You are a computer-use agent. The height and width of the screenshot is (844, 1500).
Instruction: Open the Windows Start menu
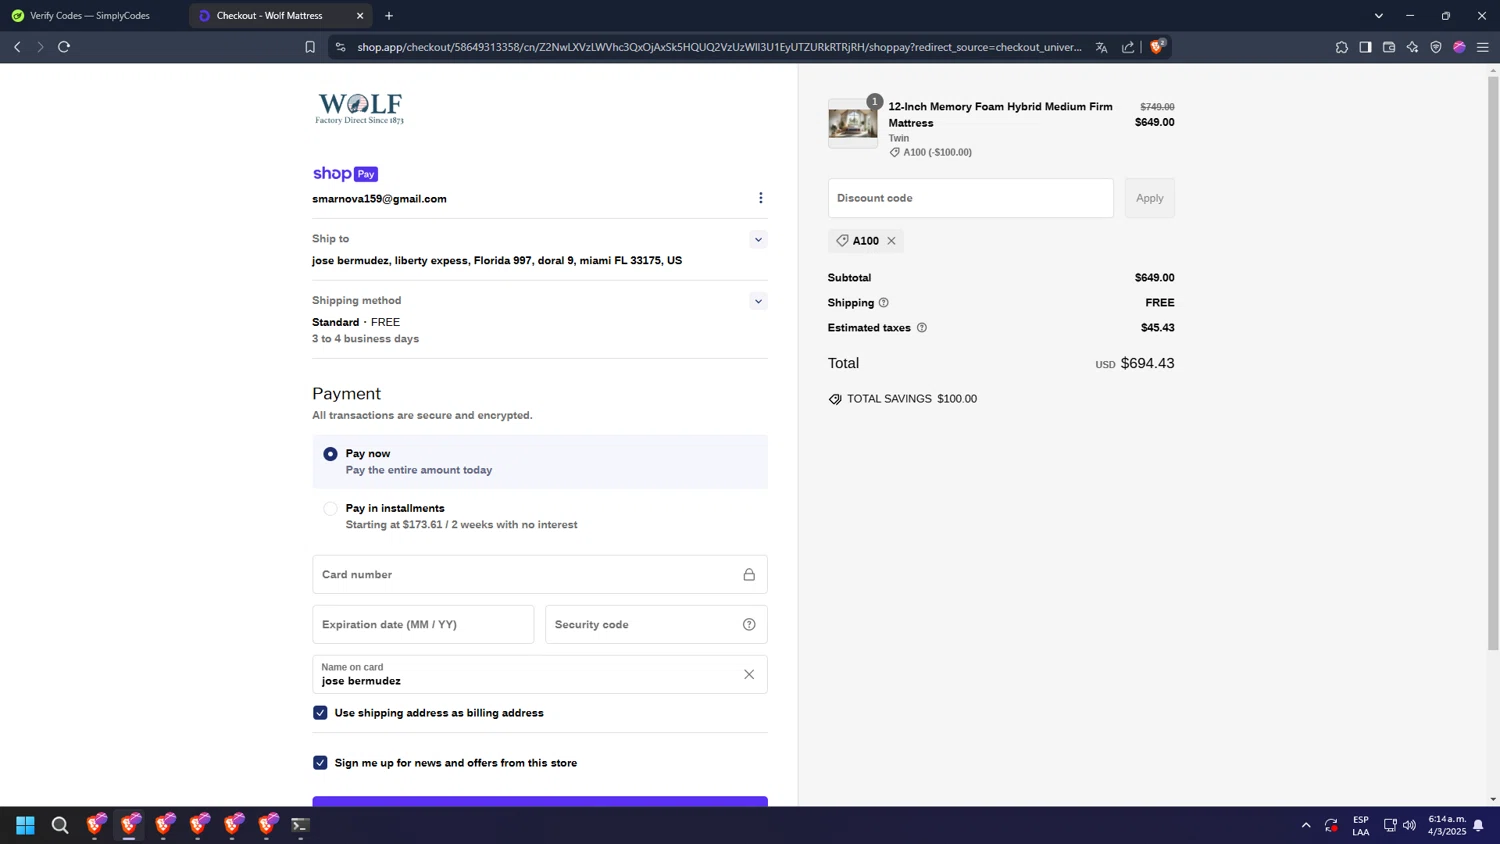(x=25, y=826)
